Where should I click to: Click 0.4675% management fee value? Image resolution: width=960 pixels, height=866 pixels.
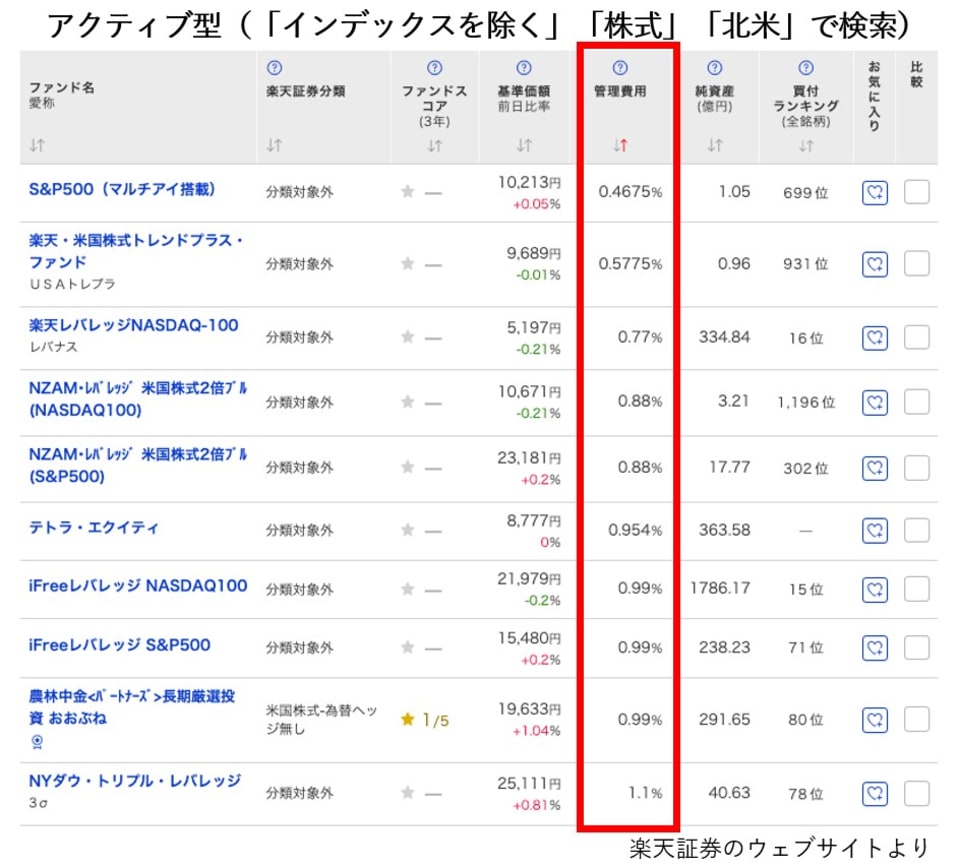(x=630, y=192)
